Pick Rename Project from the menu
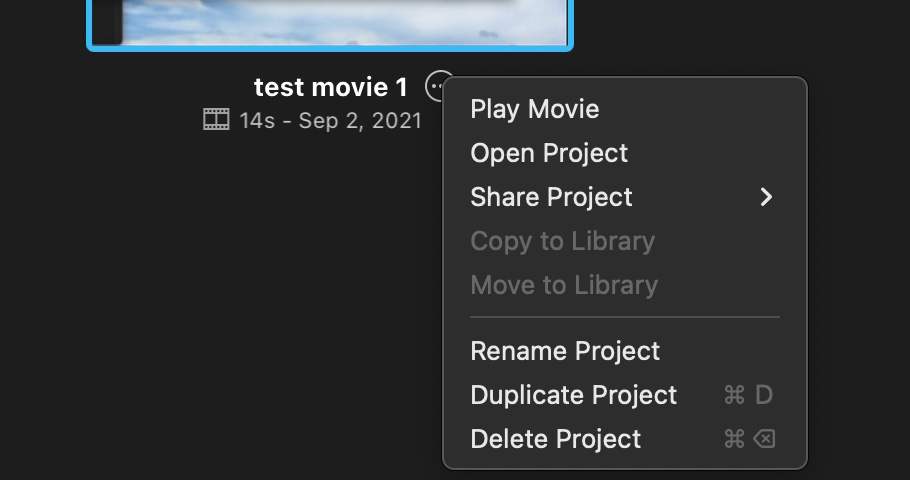The height and width of the screenshot is (480, 910). 565,351
